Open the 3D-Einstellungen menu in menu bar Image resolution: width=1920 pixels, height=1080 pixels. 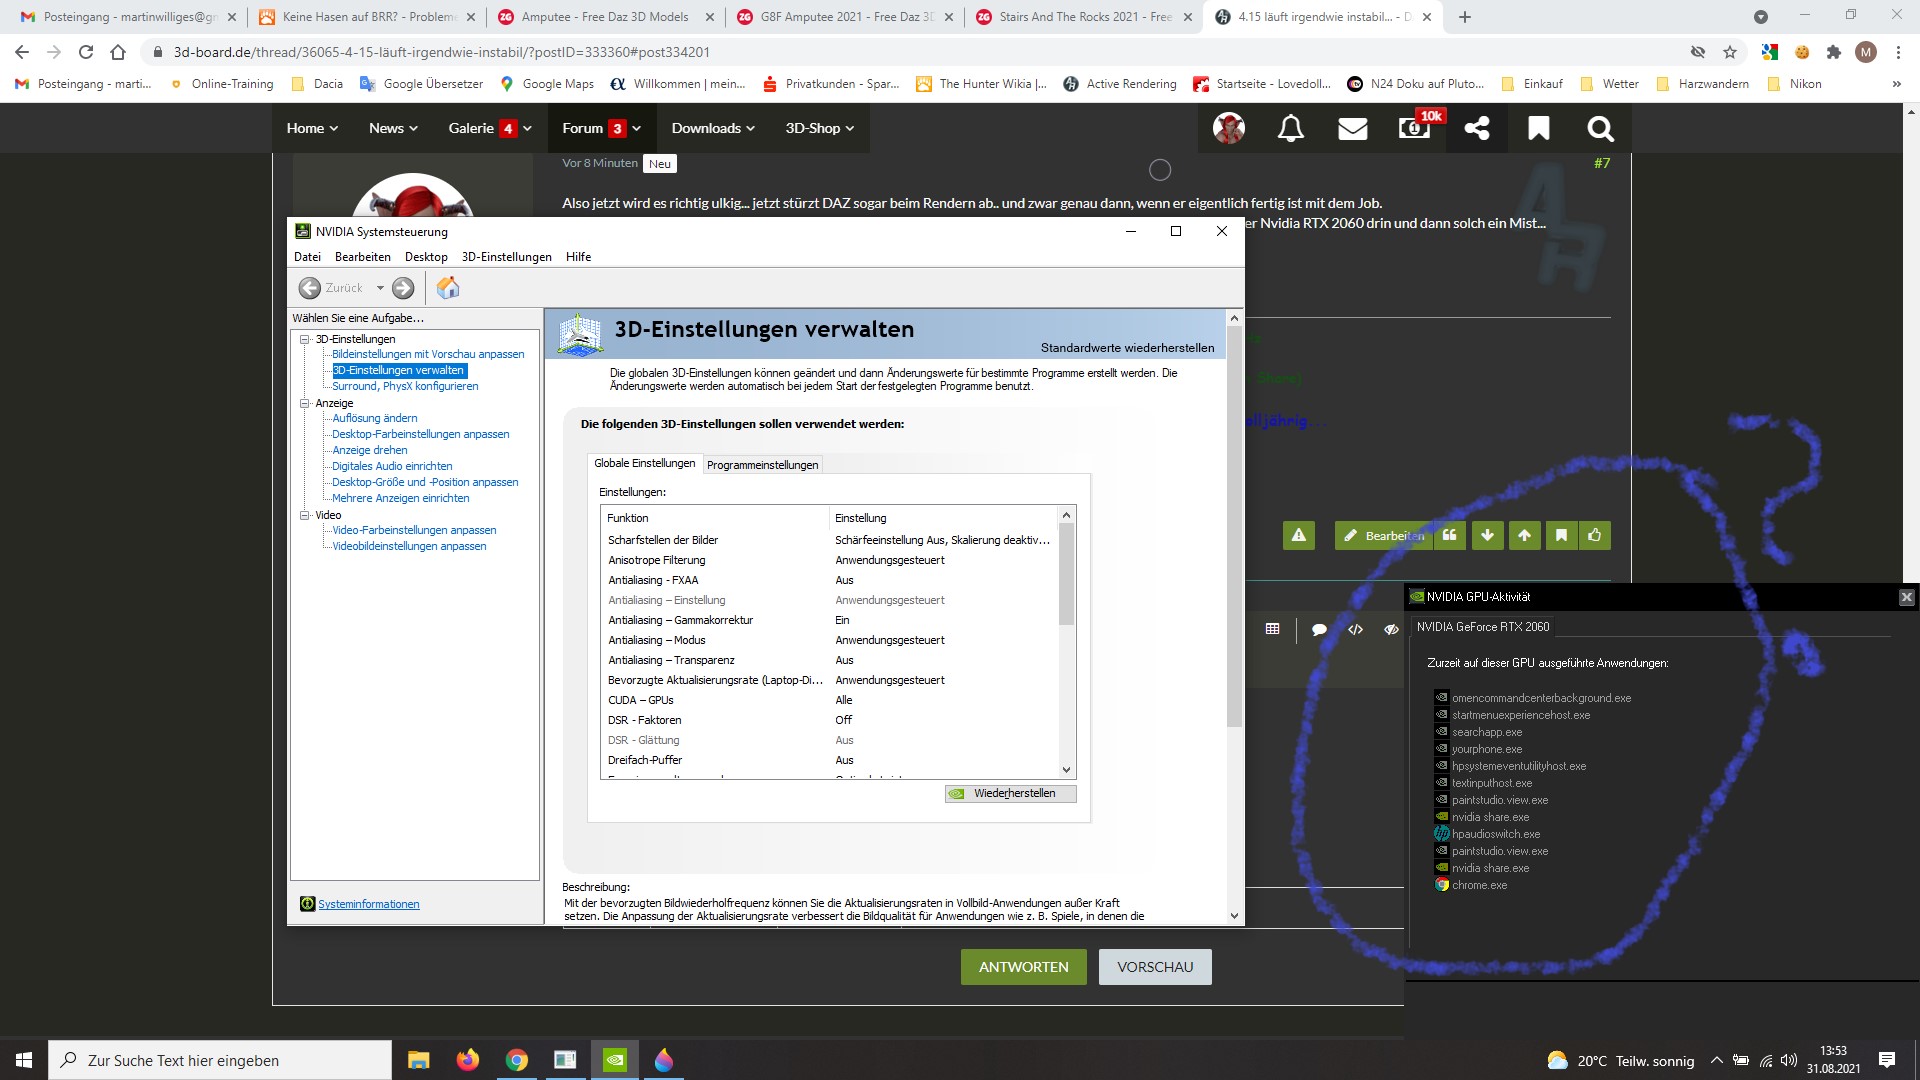coord(506,257)
